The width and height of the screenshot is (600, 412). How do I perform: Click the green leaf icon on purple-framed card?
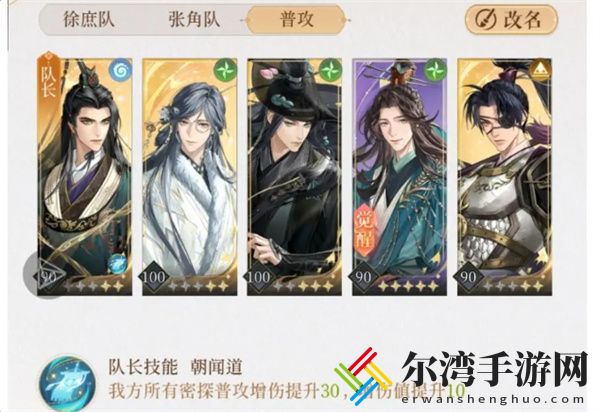(435, 70)
